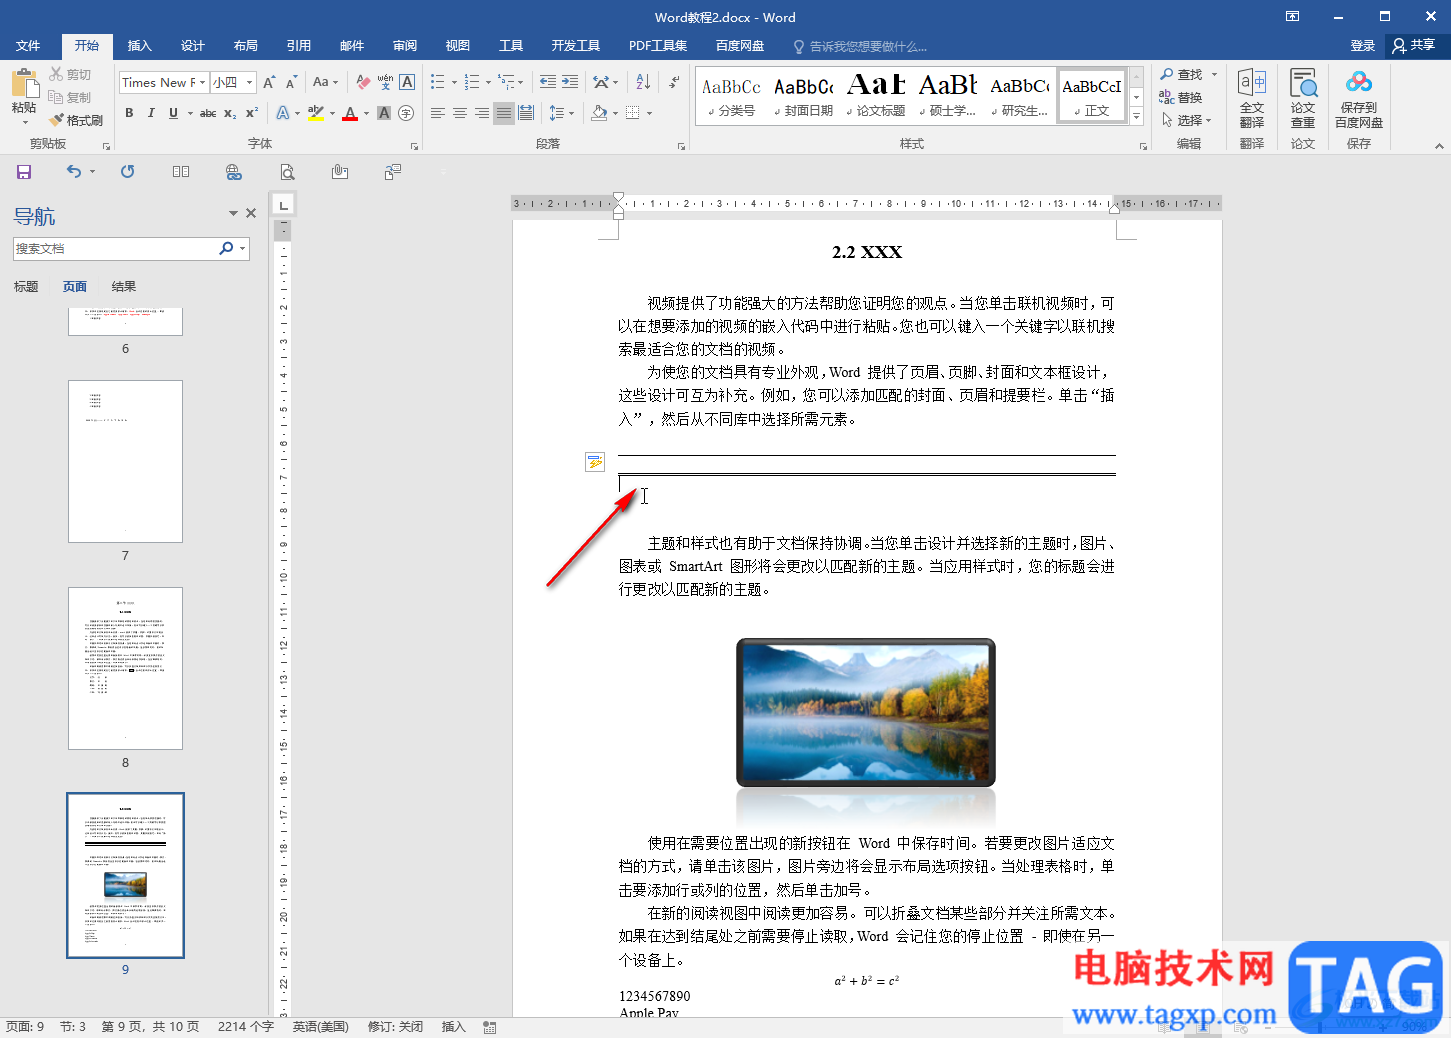
Task: Toggle superscript formatting
Action: tap(252, 113)
